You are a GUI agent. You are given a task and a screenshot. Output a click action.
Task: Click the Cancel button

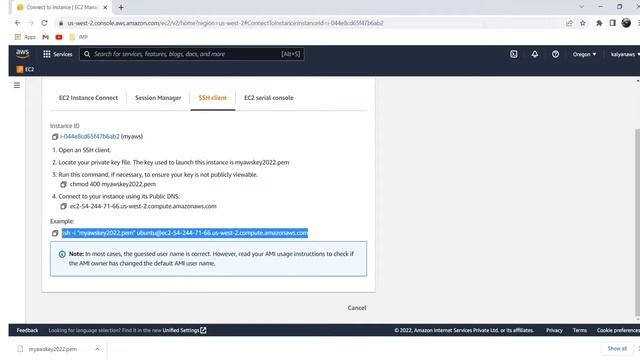click(x=357, y=308)
